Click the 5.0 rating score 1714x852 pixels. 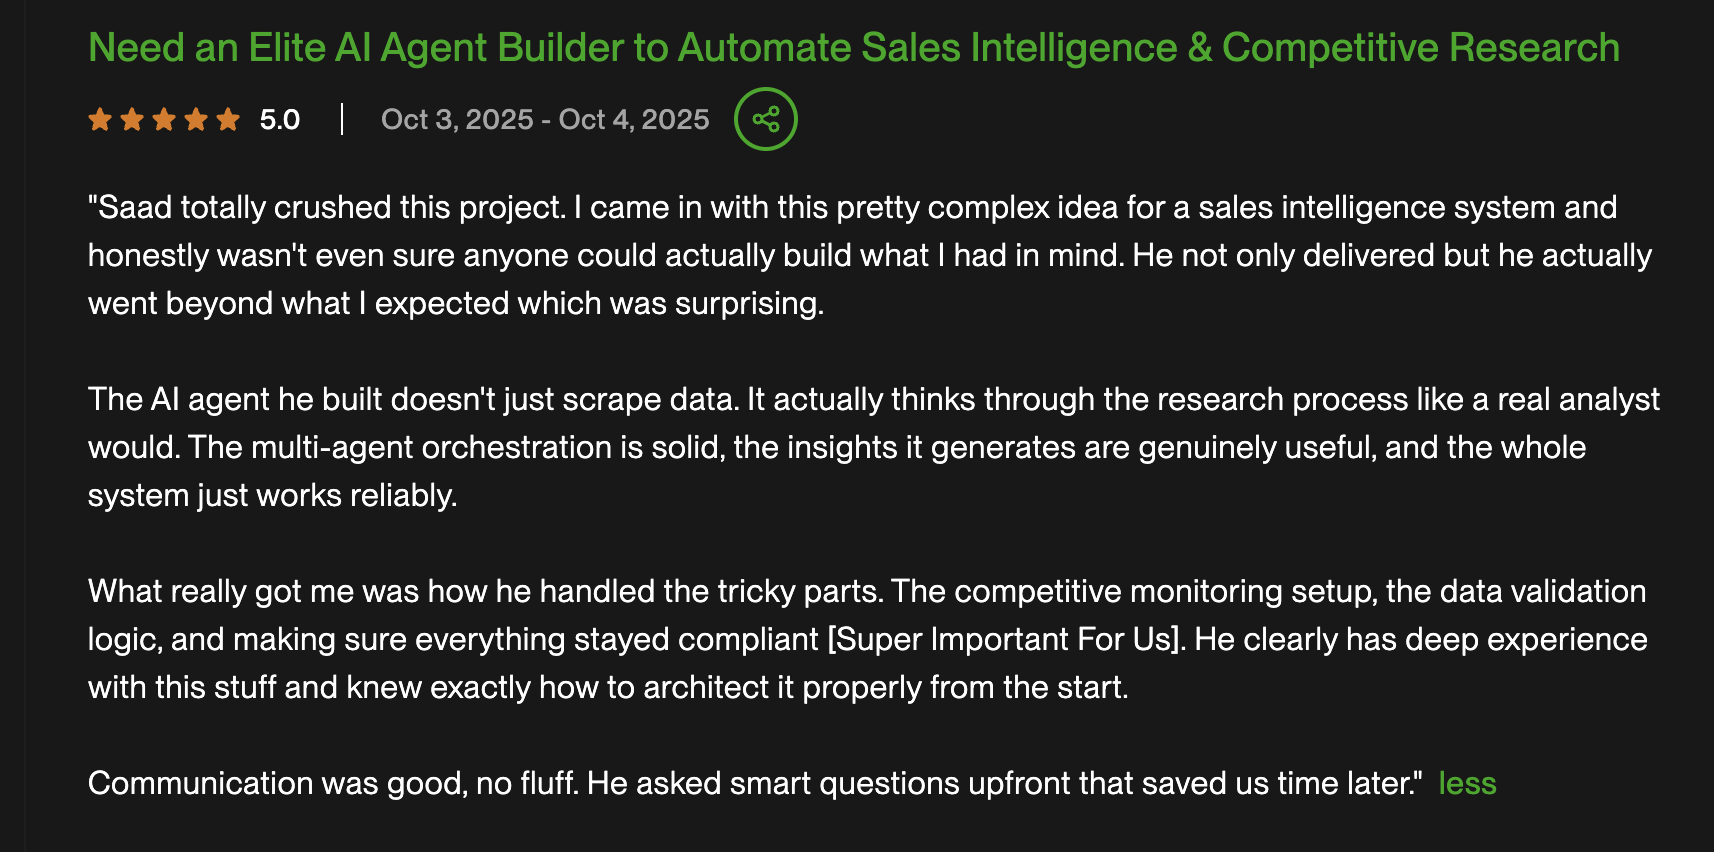[x=280, y=120]
